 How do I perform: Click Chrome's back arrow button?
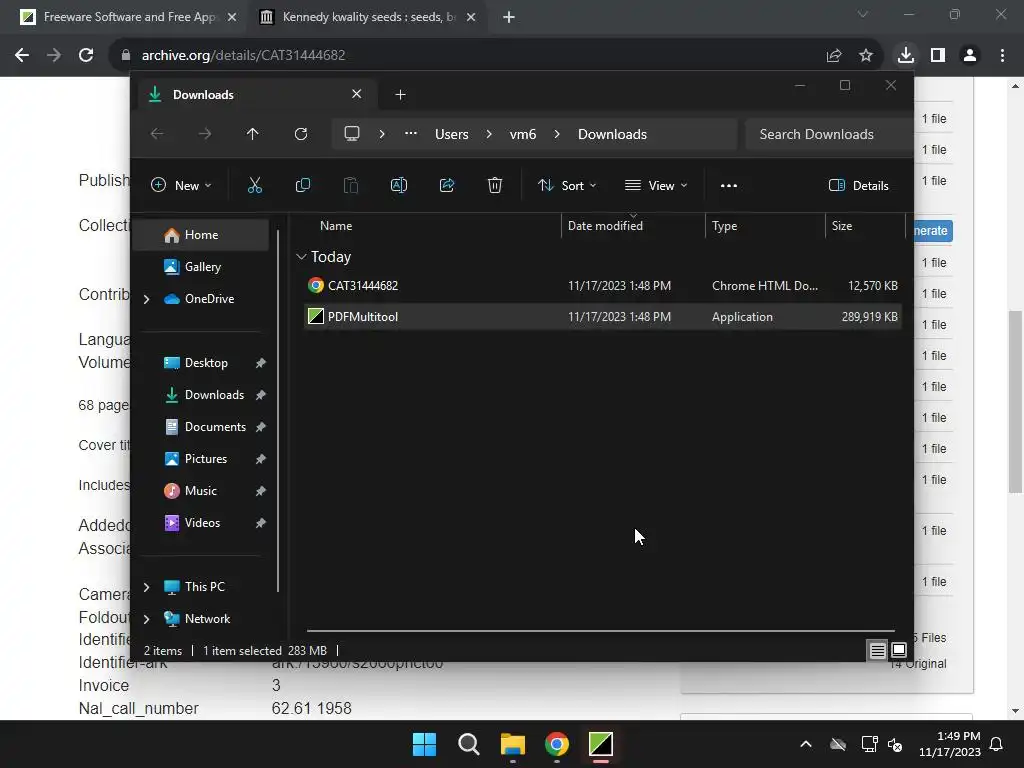[x=22, y=55]
